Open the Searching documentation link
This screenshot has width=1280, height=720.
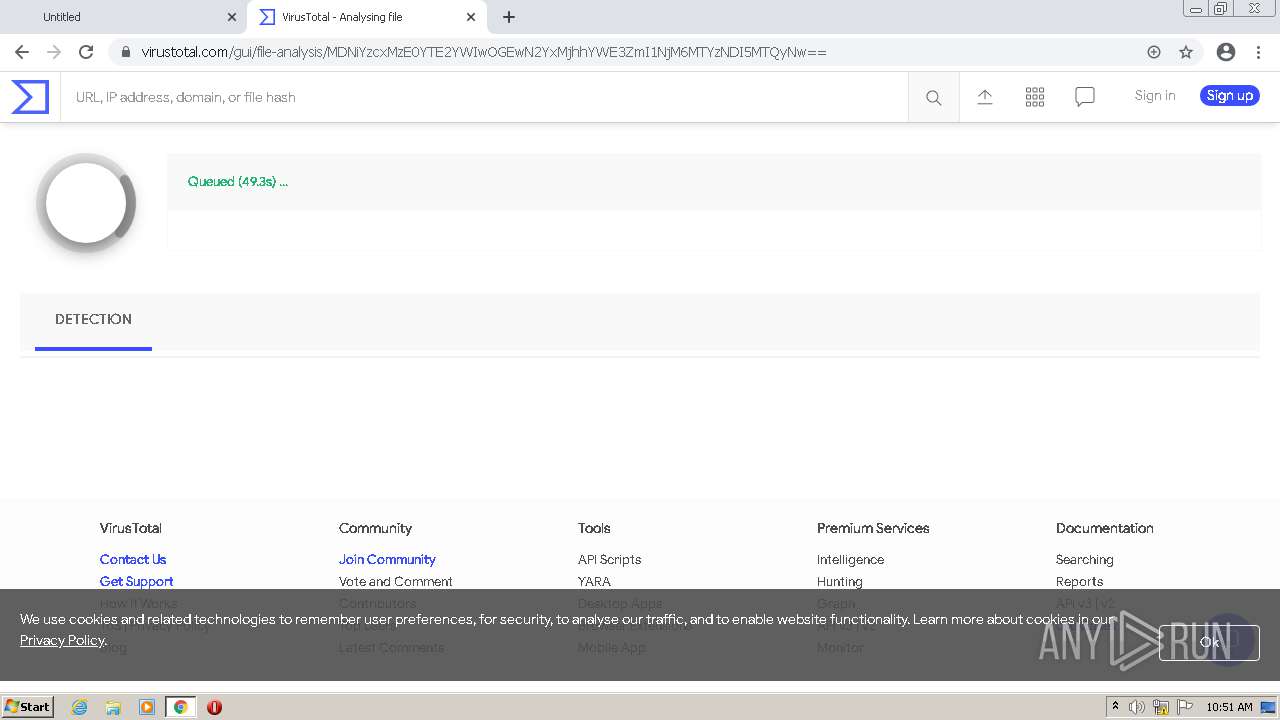tap(1084, 560)
